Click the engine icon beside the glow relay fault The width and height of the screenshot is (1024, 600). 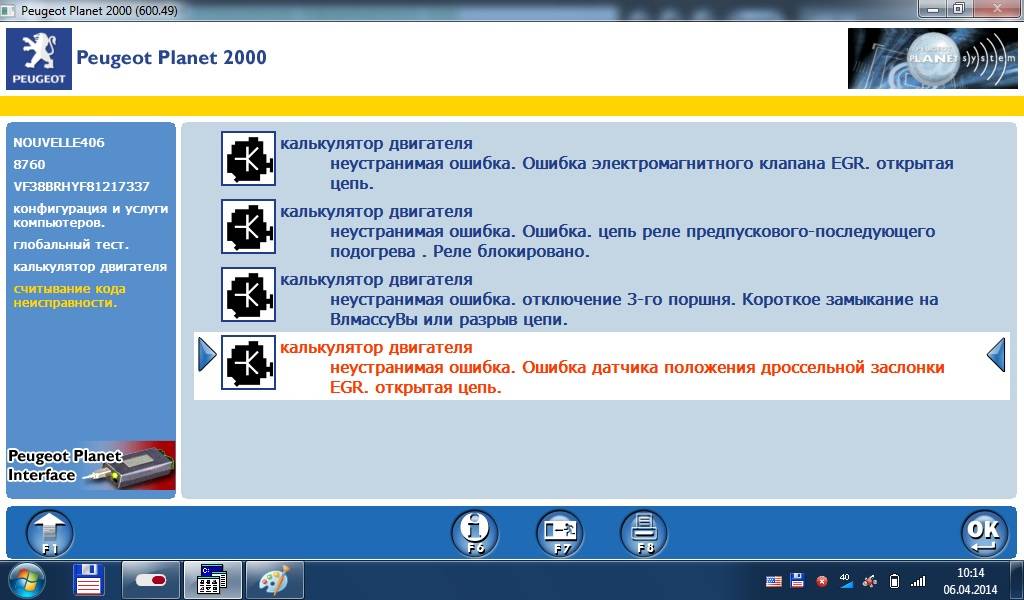point(247,227)
